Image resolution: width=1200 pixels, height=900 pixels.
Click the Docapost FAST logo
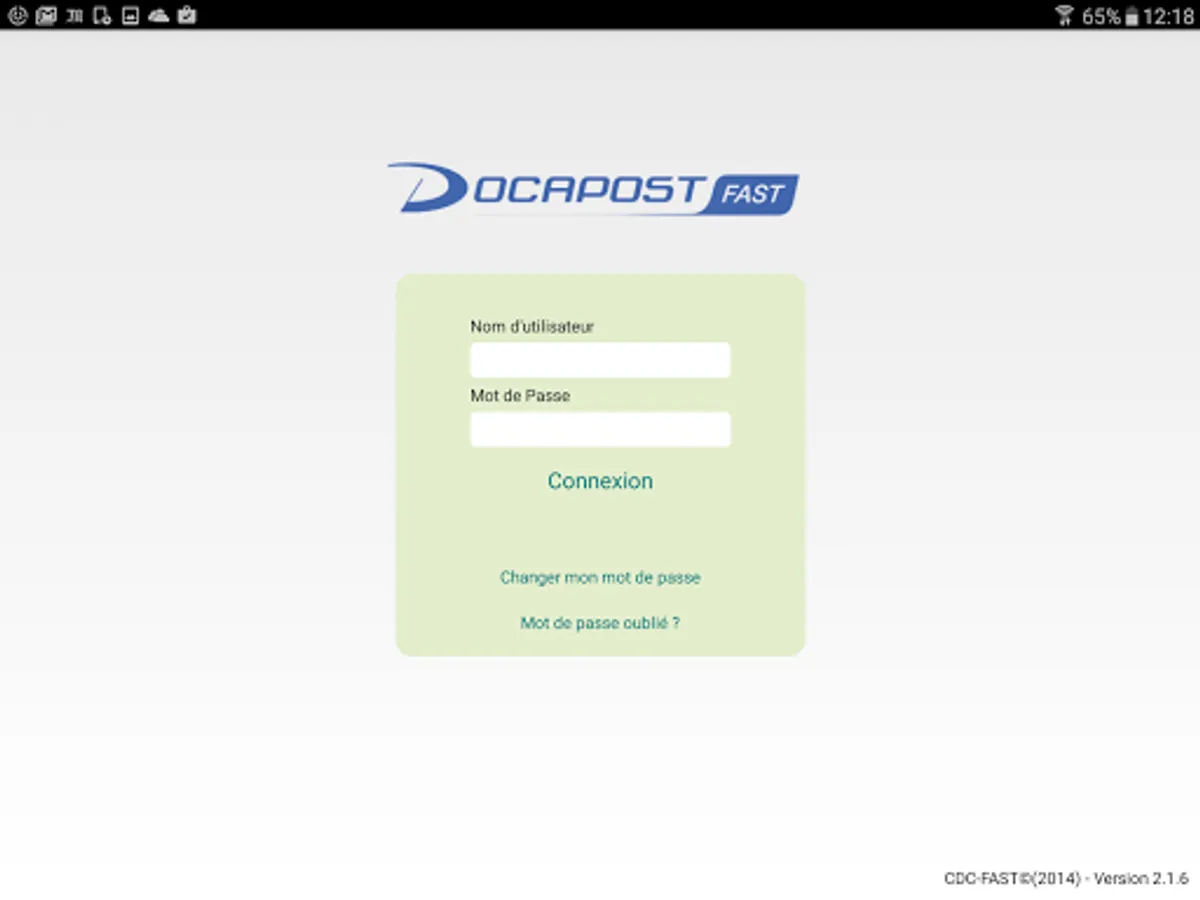pos(593,188)
